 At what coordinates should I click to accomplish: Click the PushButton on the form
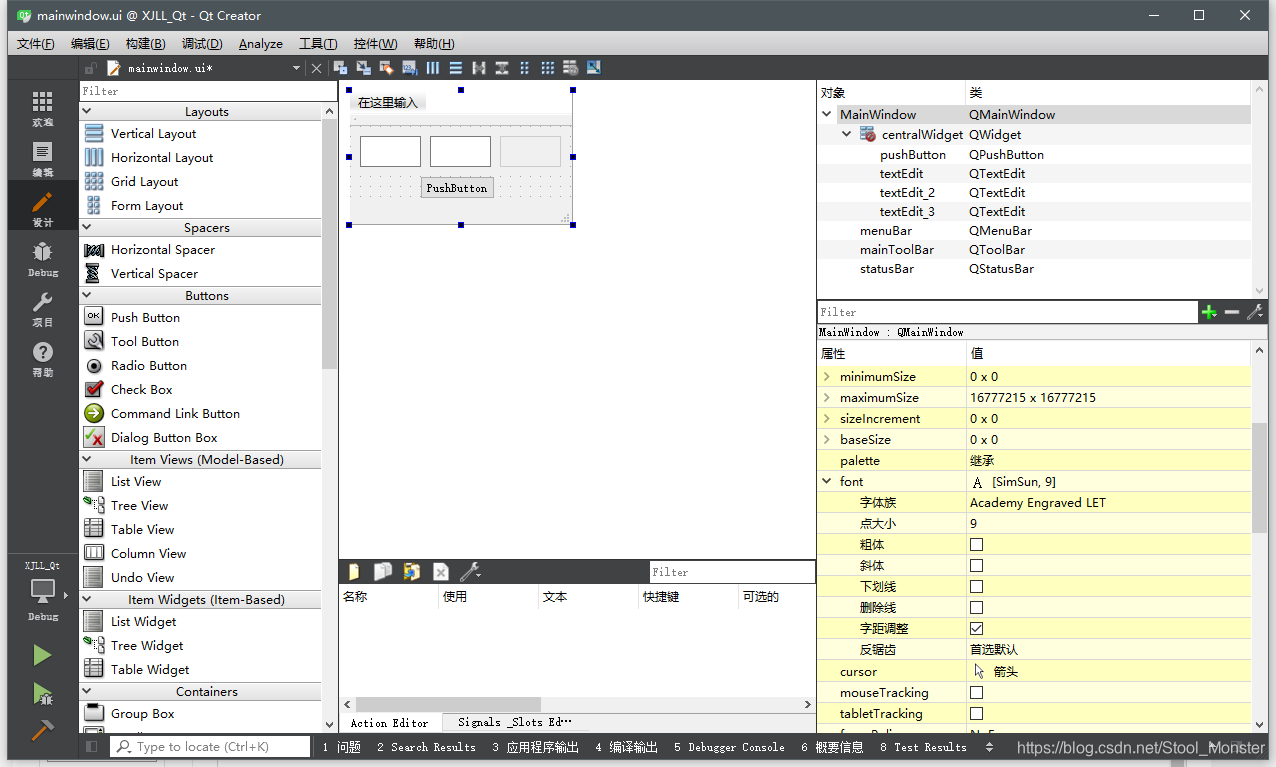tap(457, 188)
